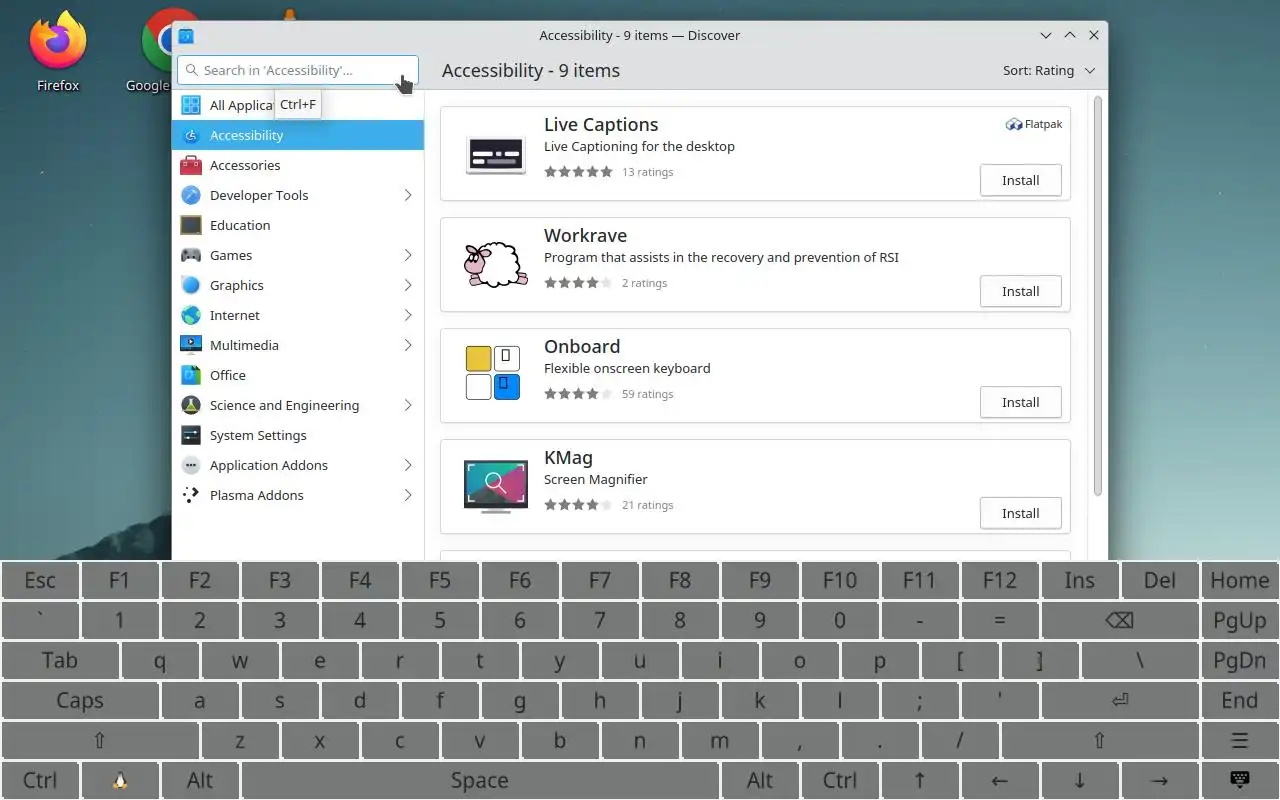The height and width of the screenshot is (800, 1280).
Task: Select the Accessibility category
Action: click(x=298, y=135)
